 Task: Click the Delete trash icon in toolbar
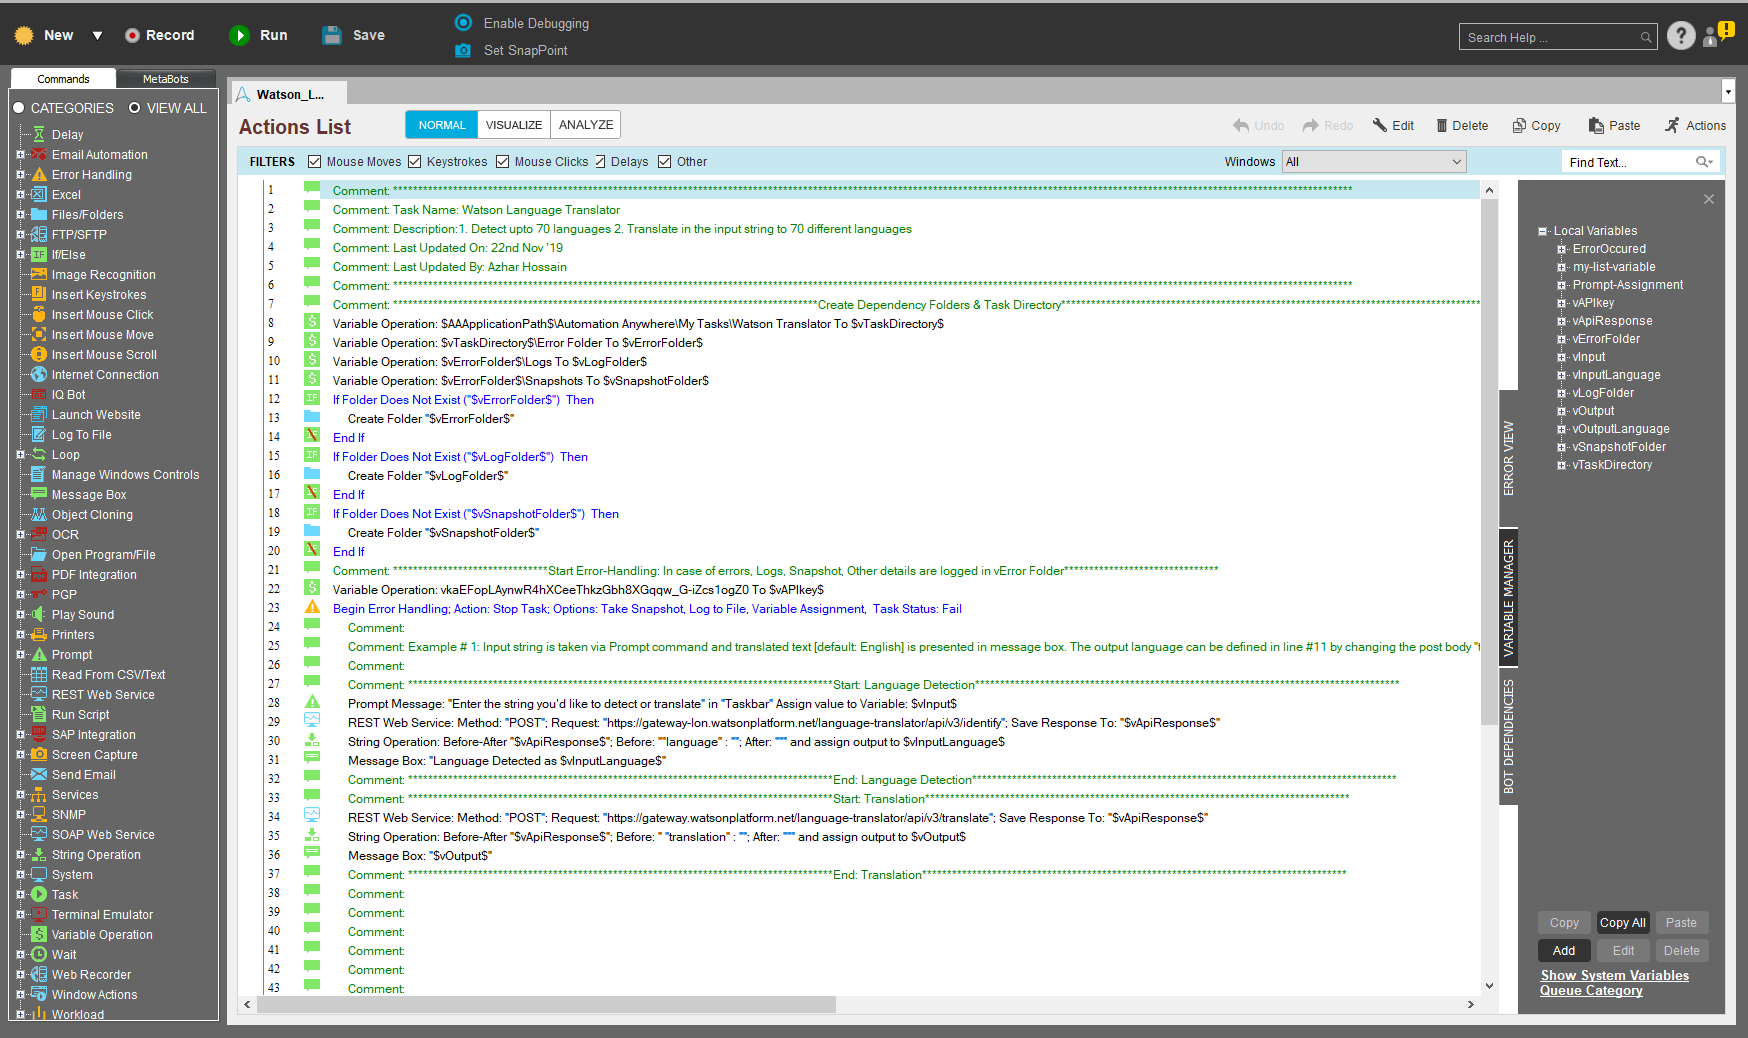tap(1442, 126)
